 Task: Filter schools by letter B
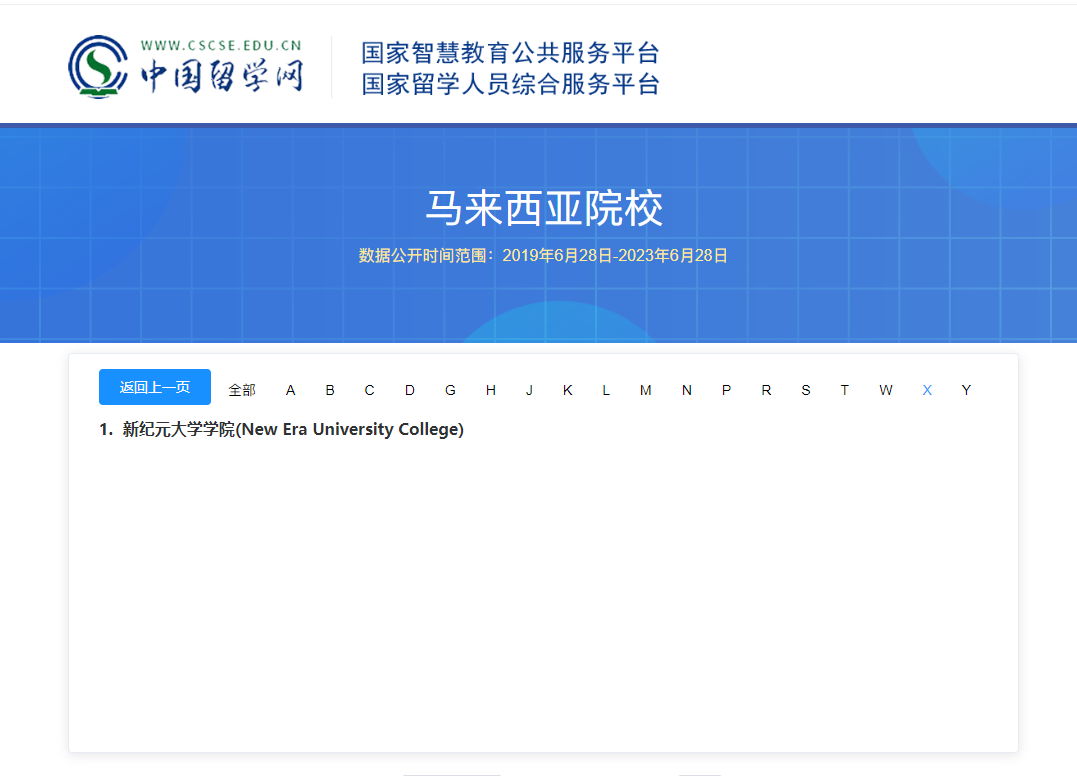tap(330, 390)
